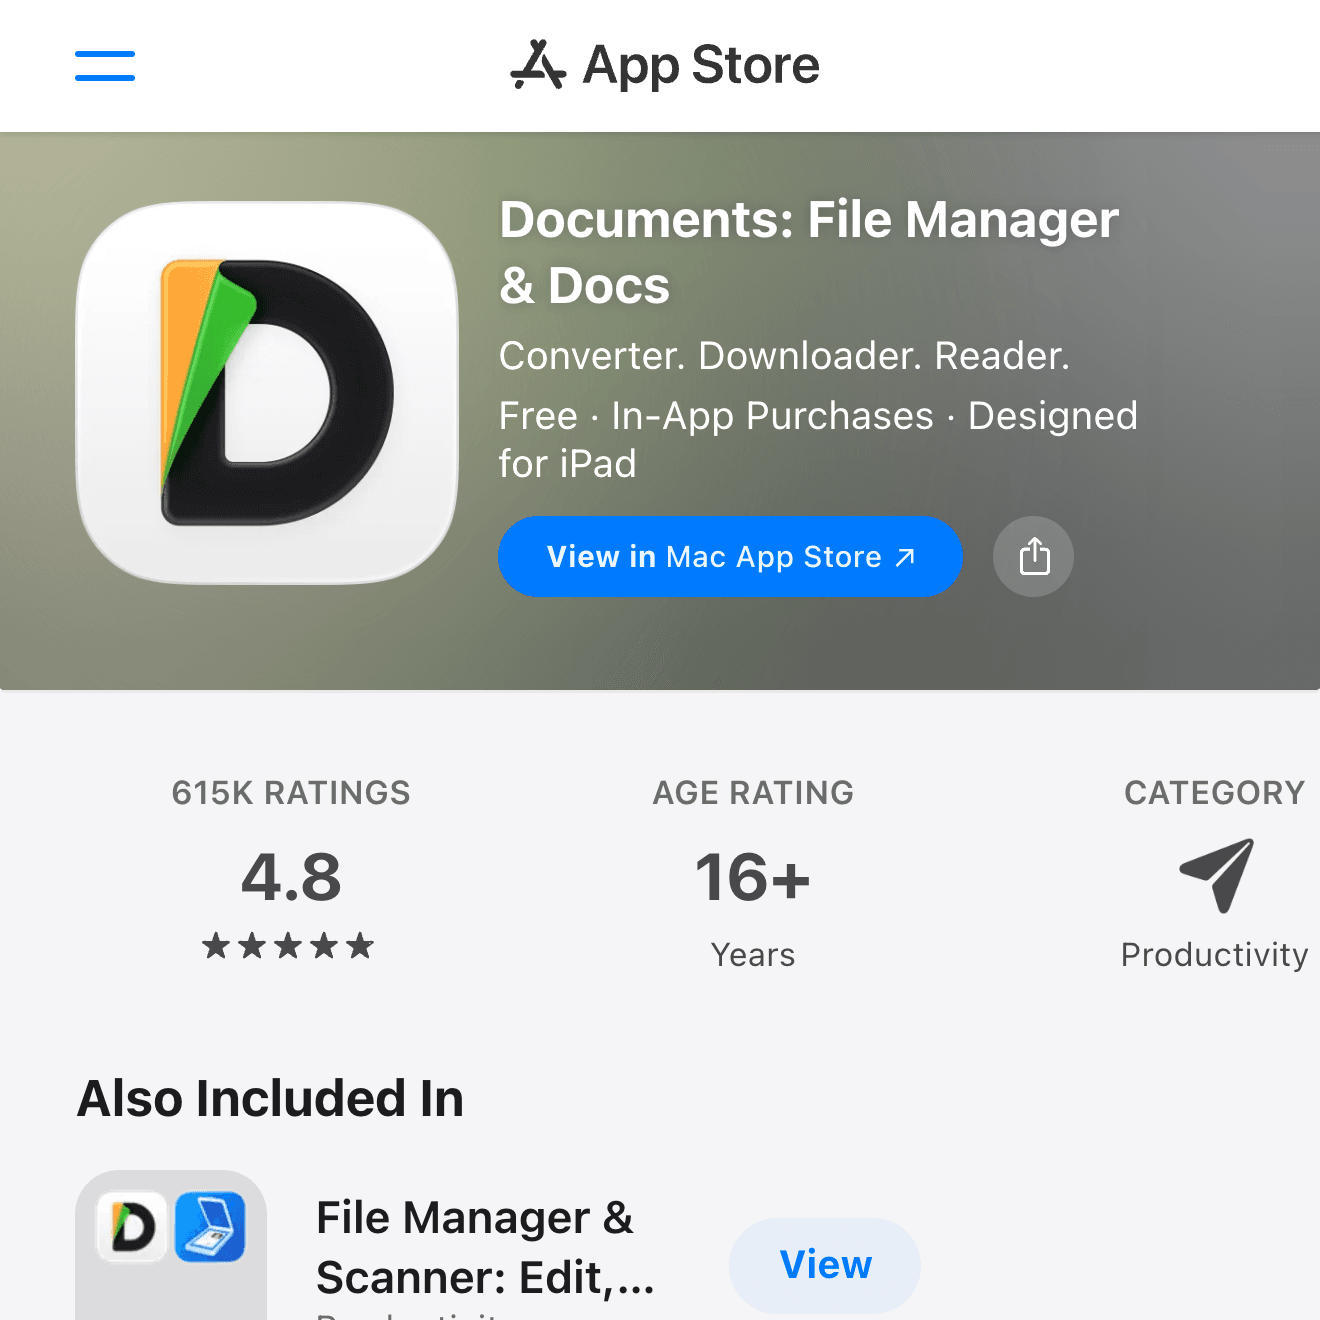Click the CATEGORY label
The height and width of the screenshot is (1320, 1320).
(x=1214, y=793)
